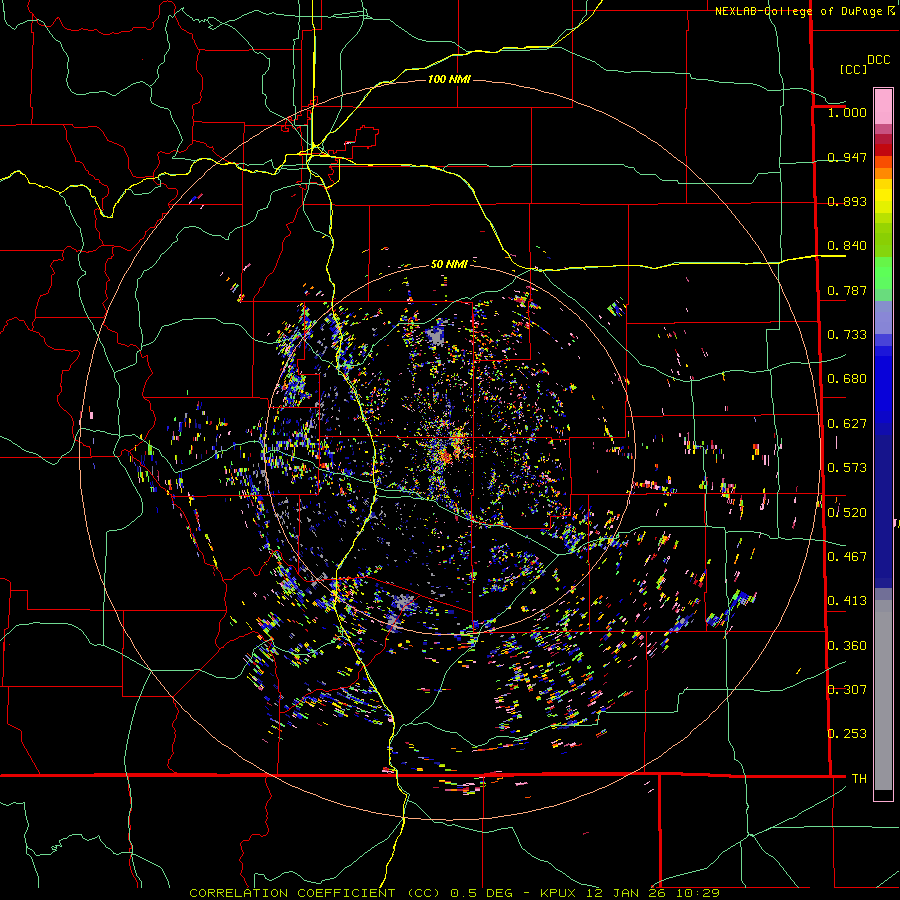Image resolution: width=900 pixels, height=900 pixels.
Task: Click the 0.947 value on color scale
Action: (x=847, y=157)
